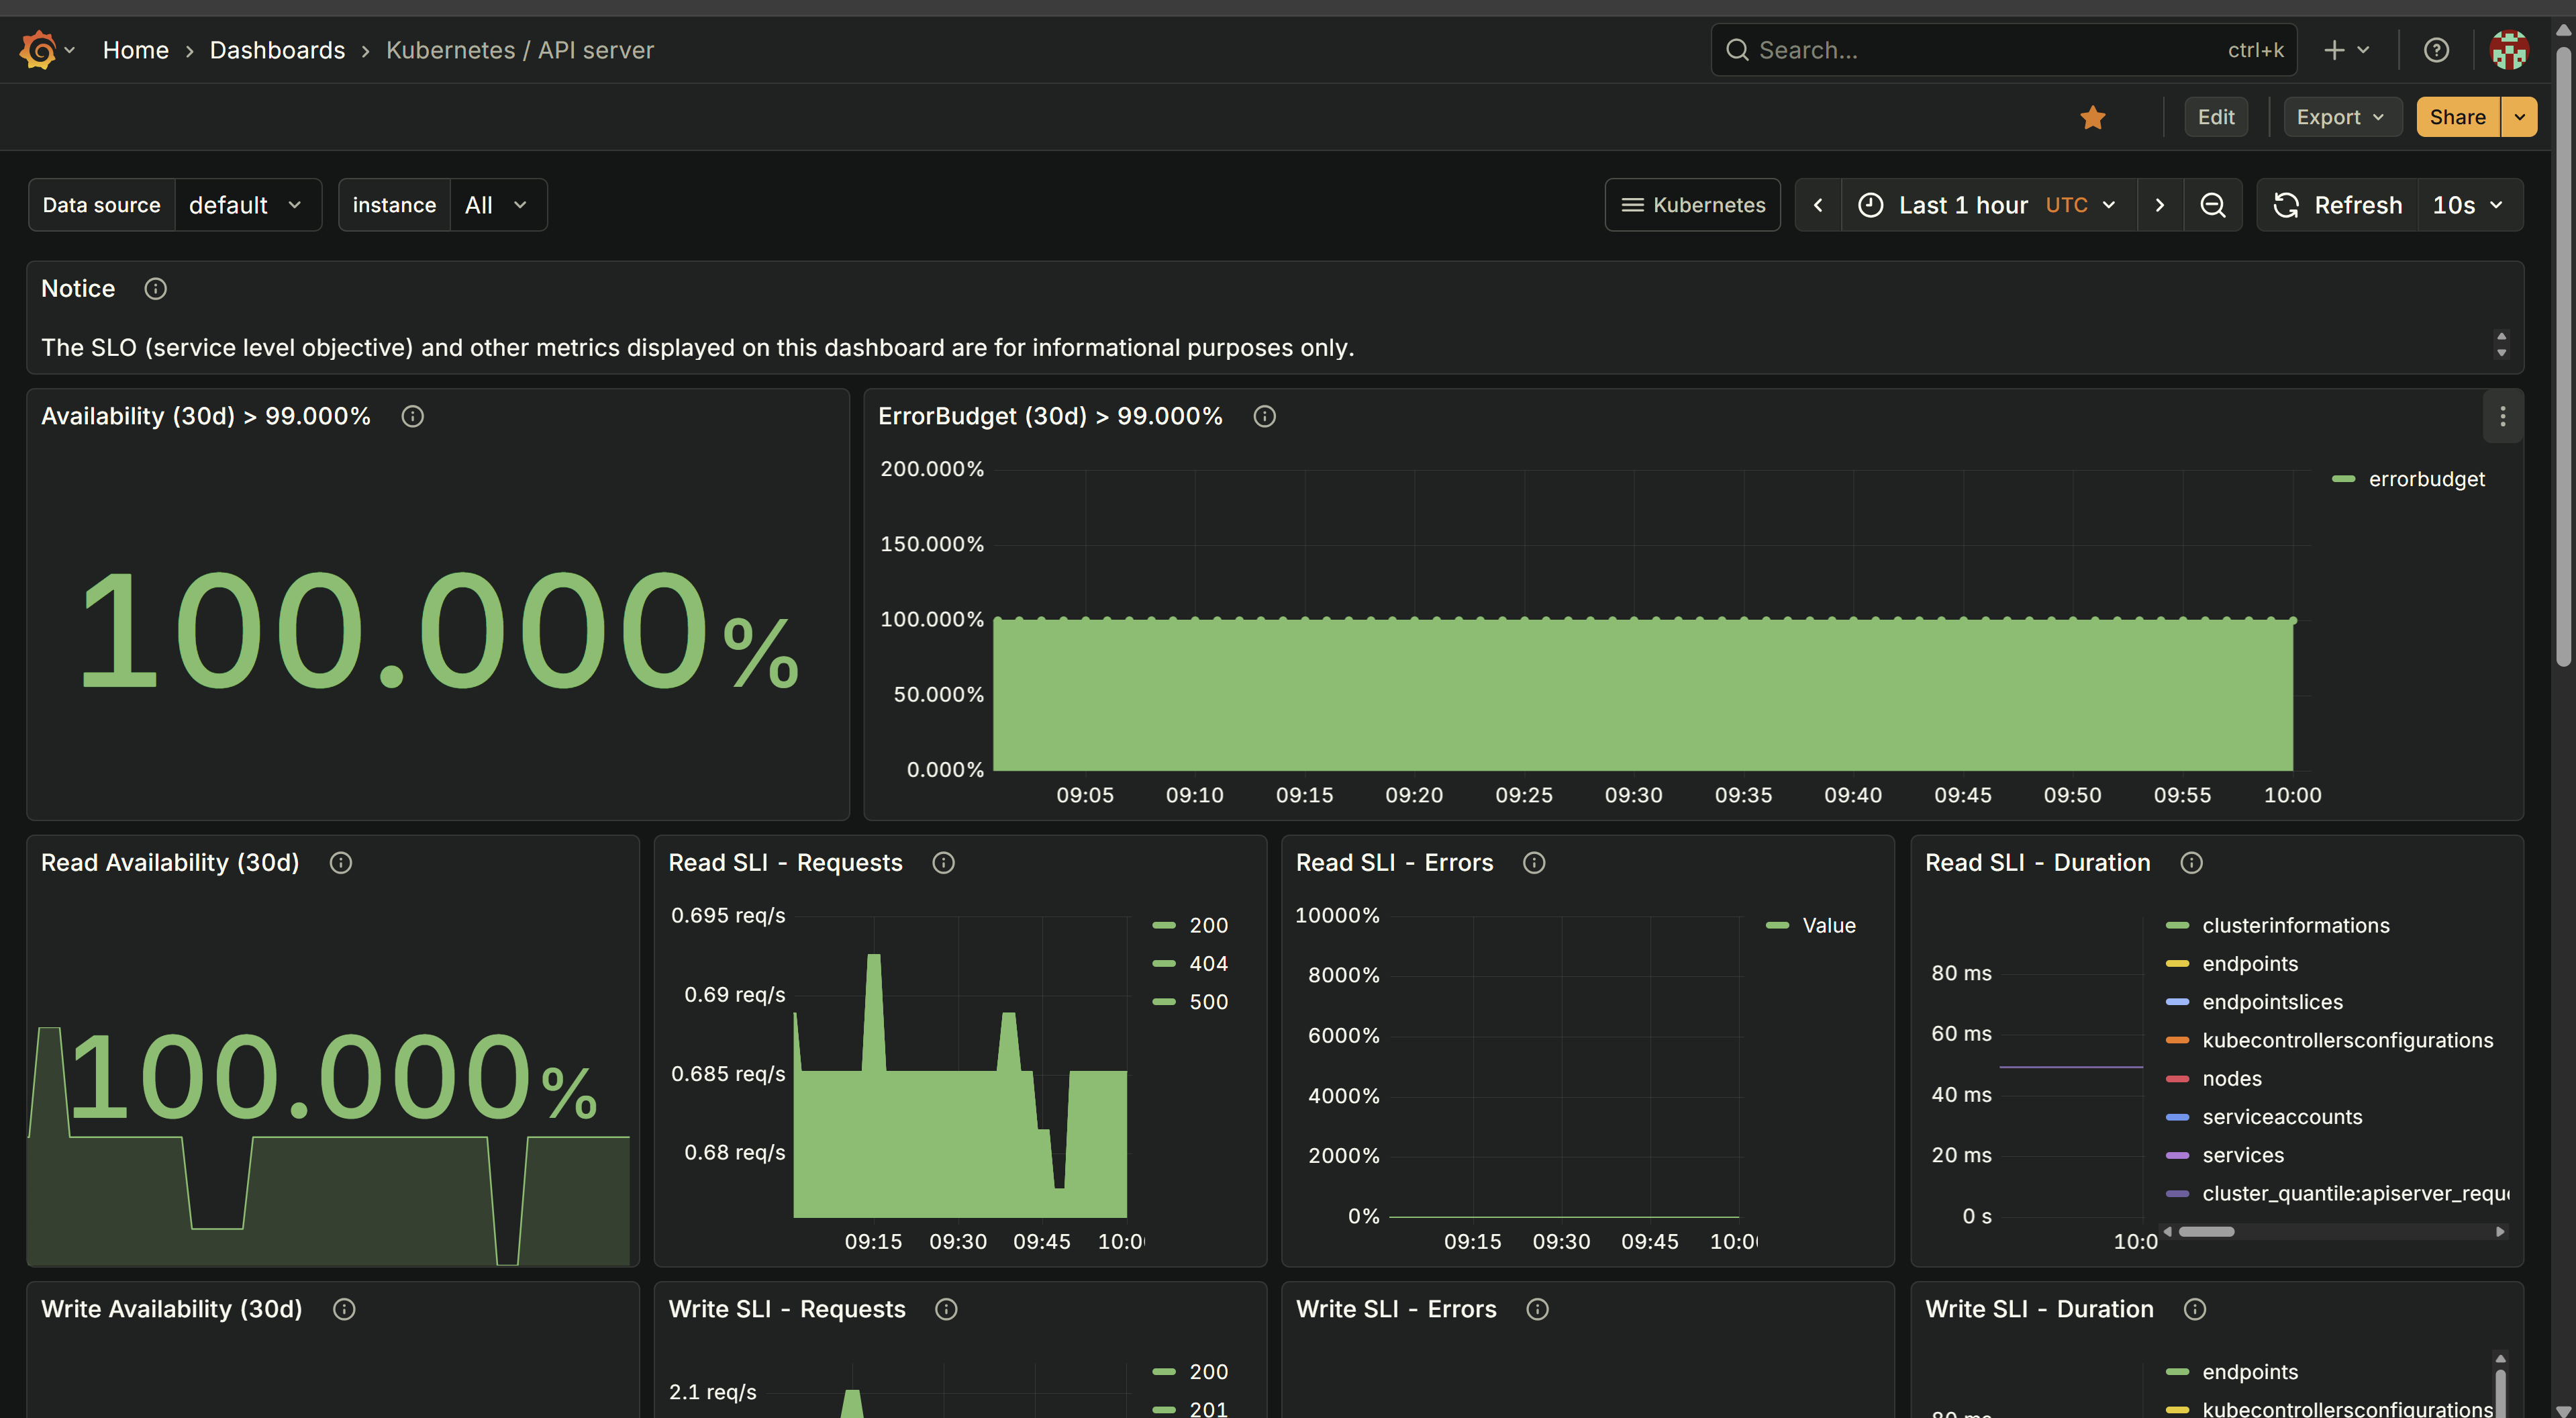The width and height of the screenshot is (2576, 1418).
Task: Show info for Read SLI - Requests
Action: [x=943, y=863]
